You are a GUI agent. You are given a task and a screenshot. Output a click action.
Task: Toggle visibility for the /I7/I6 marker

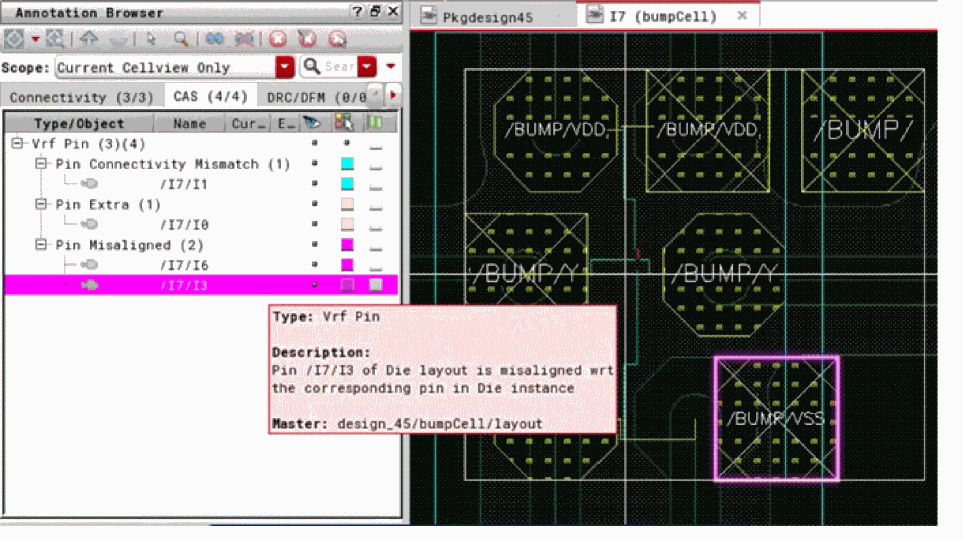tap(315, 265)
